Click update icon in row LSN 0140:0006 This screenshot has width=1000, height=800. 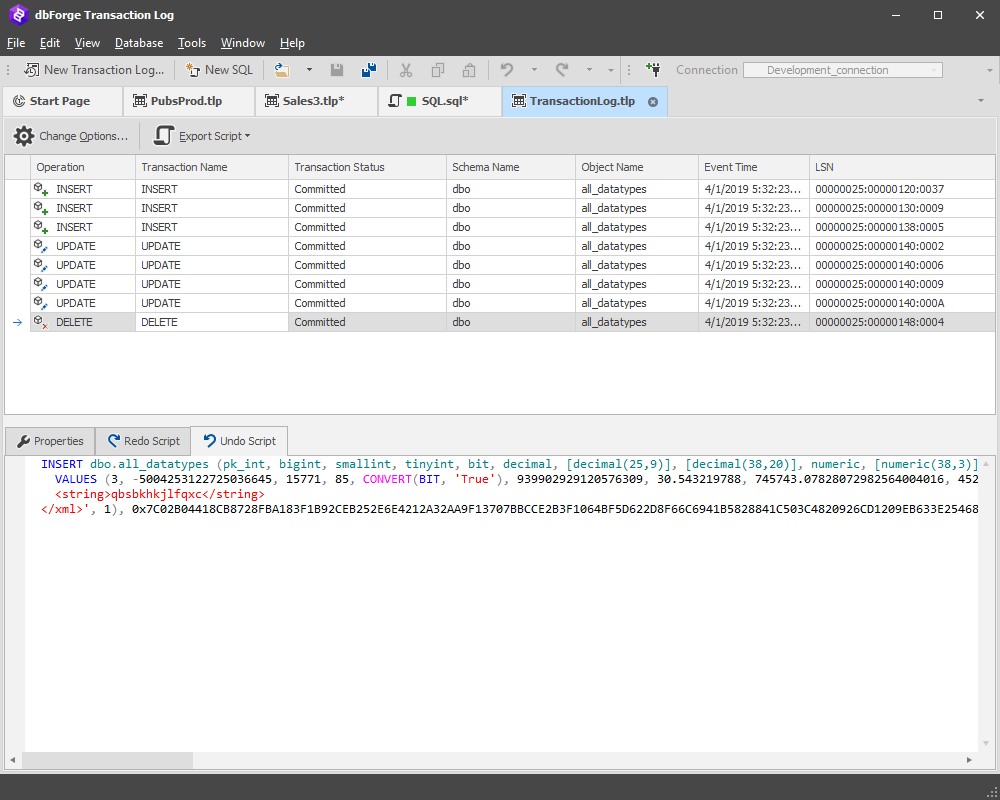point(41,265)
